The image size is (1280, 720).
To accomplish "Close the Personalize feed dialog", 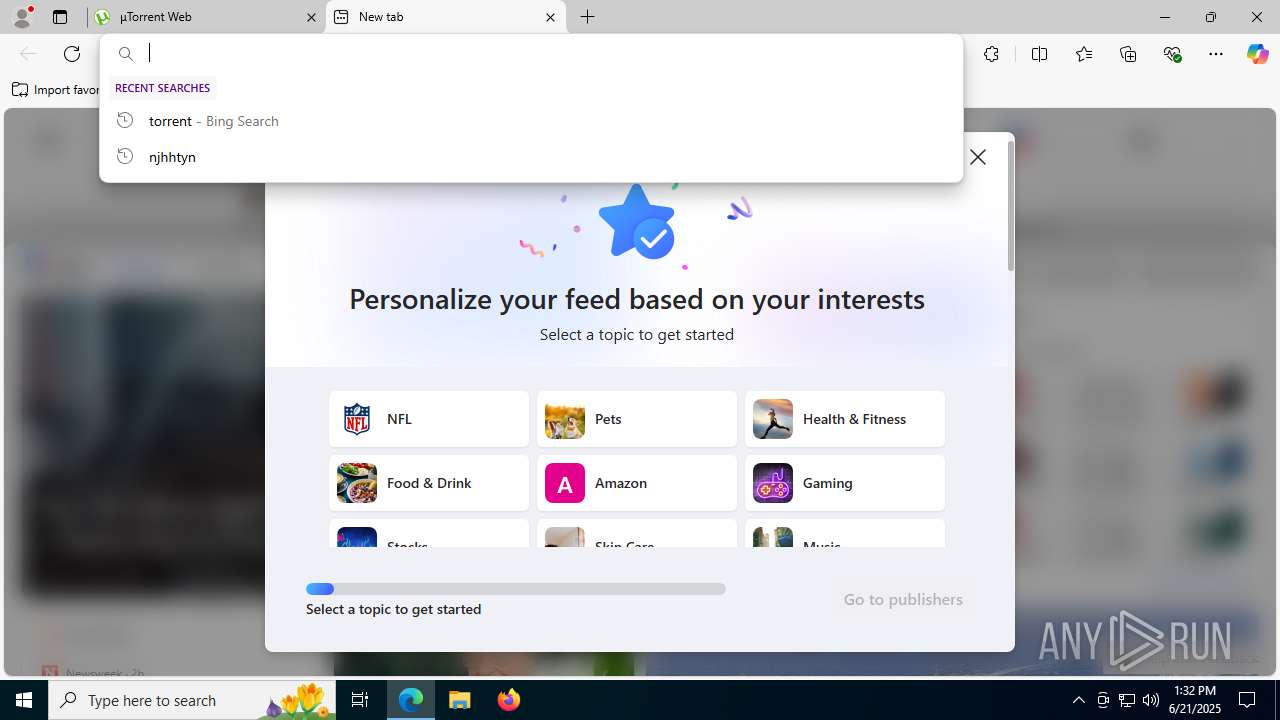I will click(978, 157).
